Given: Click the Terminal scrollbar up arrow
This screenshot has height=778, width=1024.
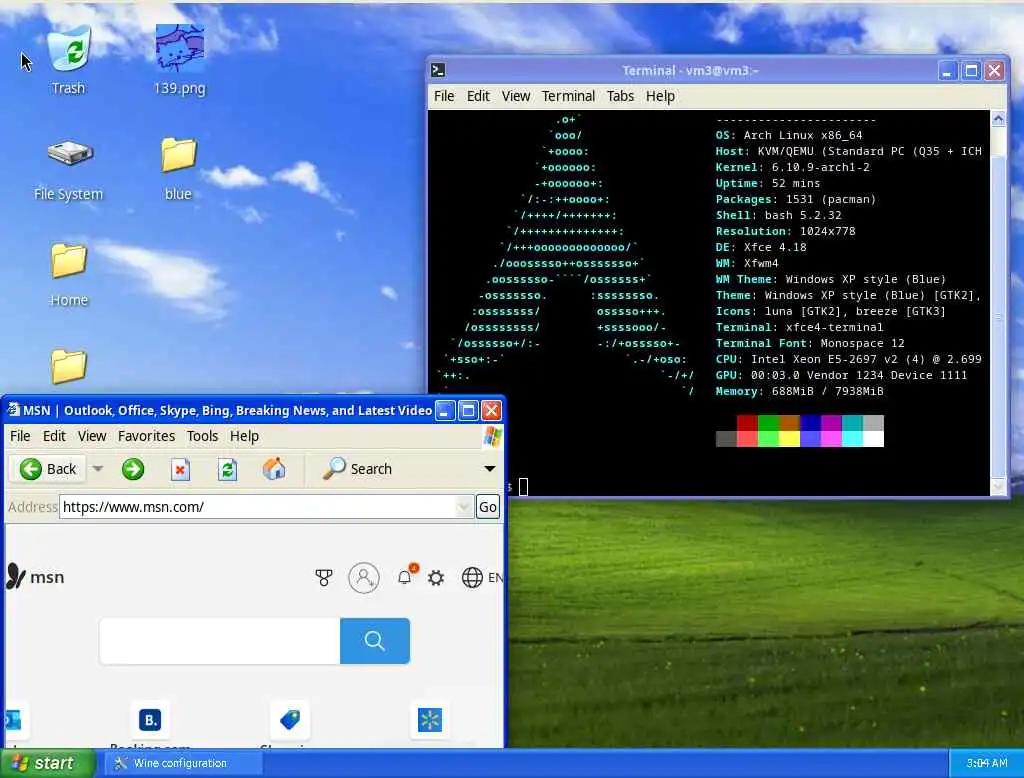Looking at the screenshot, I should [998, 119].
